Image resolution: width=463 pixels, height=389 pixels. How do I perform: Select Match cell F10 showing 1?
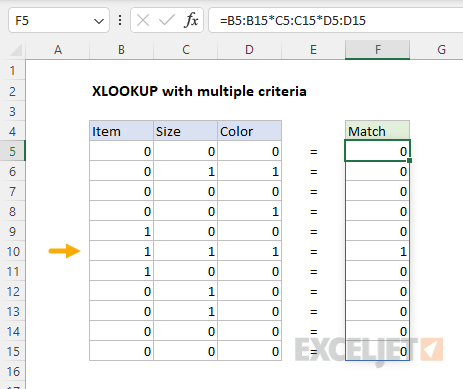pyautogui.click(x=377, y=251)
